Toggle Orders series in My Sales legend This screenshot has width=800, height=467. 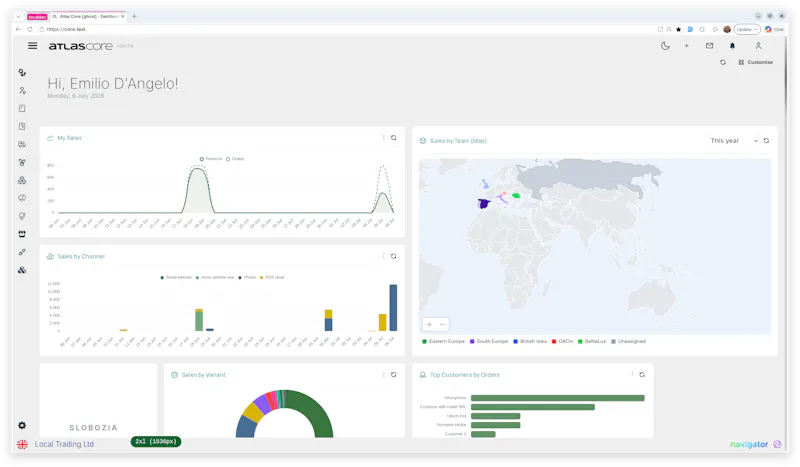coord(235,159)
